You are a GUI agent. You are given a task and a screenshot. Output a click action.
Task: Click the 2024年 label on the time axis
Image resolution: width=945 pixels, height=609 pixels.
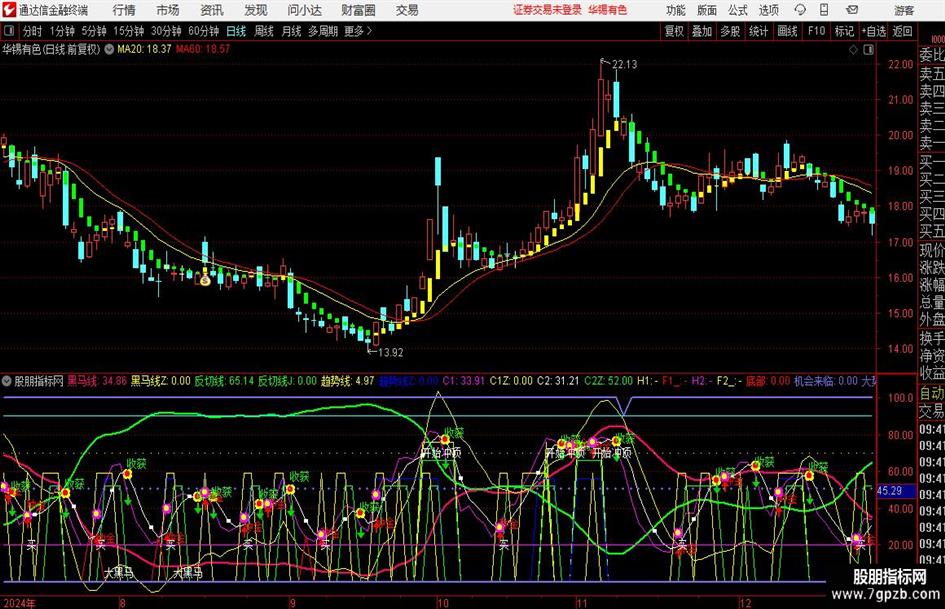[19, 602]
